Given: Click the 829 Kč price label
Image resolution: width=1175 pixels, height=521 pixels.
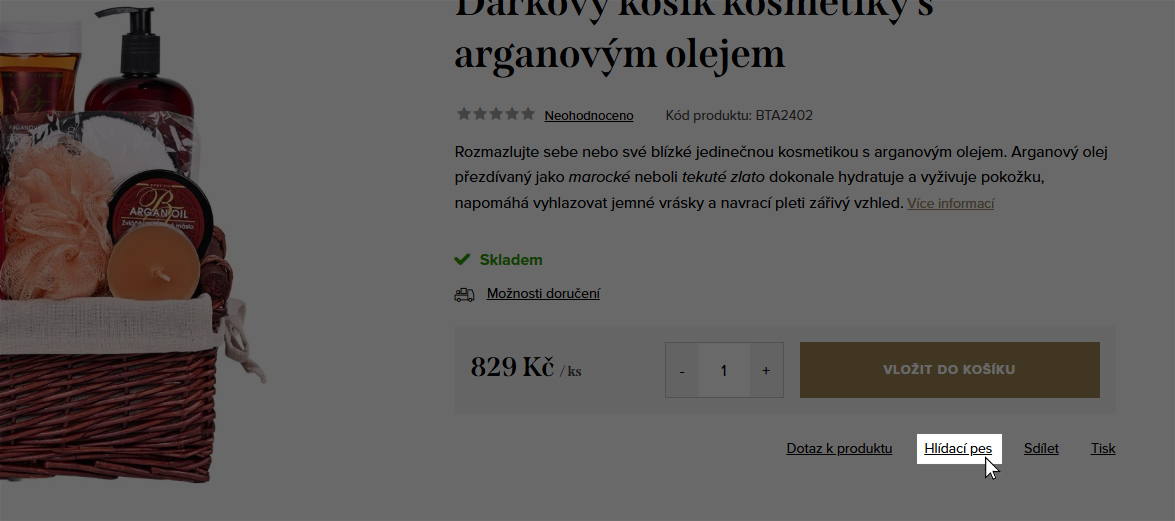Looking at the screenshot, I should click(512, 367).
